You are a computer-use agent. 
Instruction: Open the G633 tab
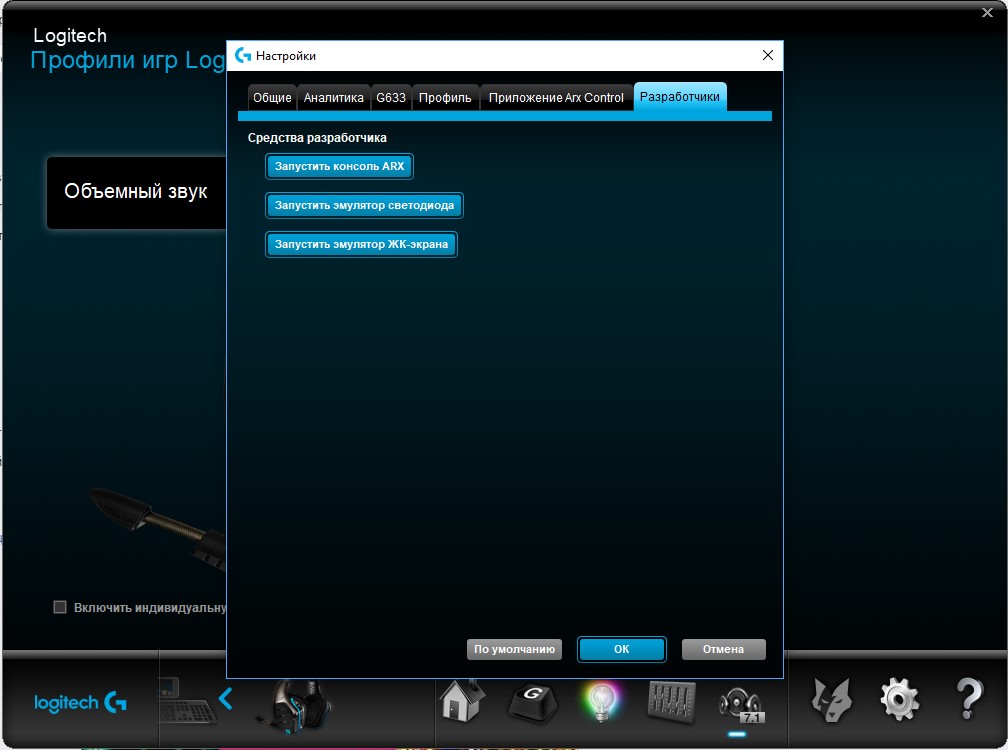coord(391,98)
